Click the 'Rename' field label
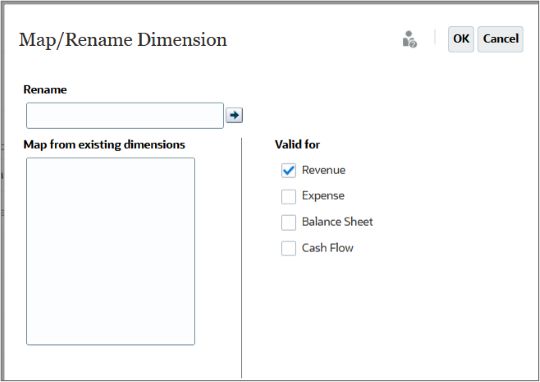 (45, 90)
